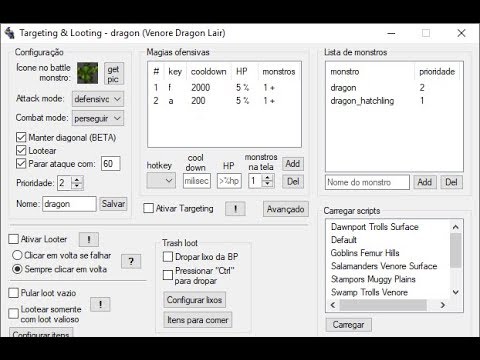Image resolution: width=480 pixels, height=360 pixels.
Task: Open the Combat mode dropdown
Action: pos(98,118)
